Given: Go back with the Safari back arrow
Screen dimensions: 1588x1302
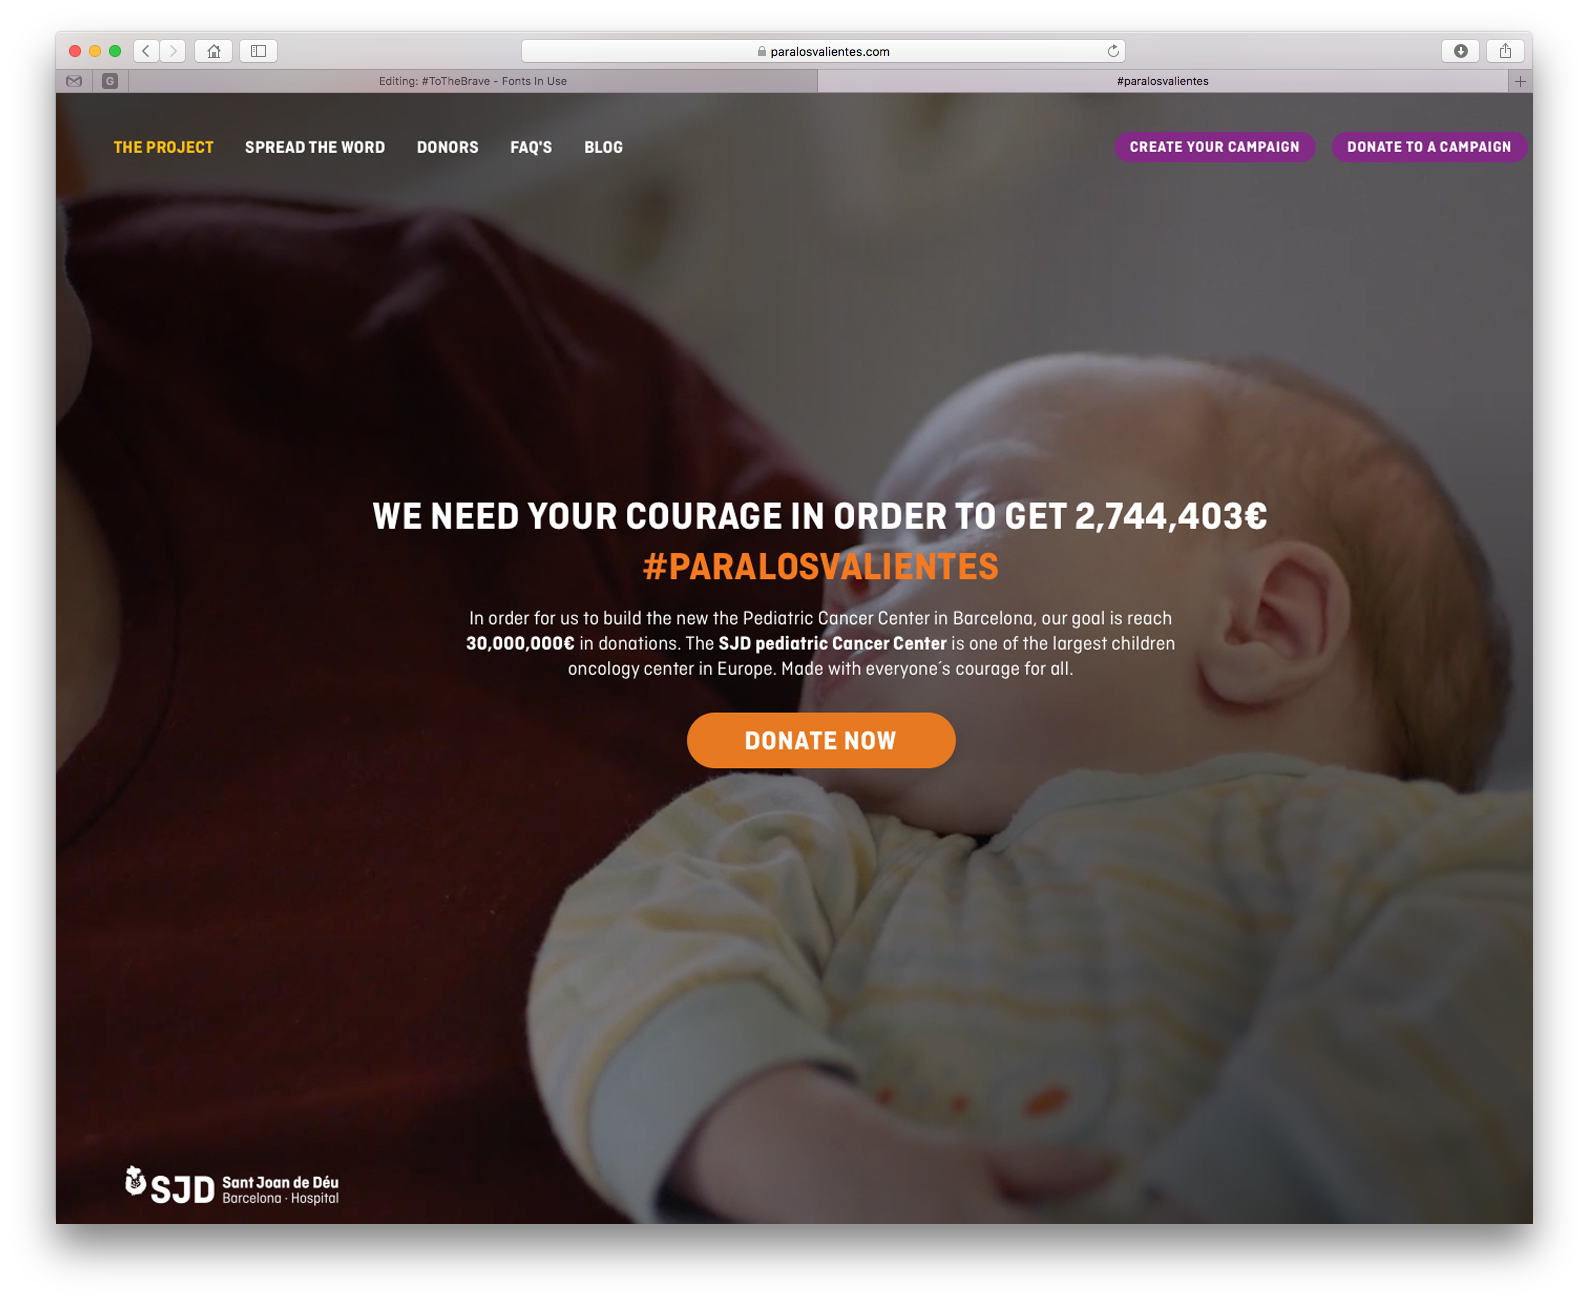Looking at the screenshot, I should [146, 51].
